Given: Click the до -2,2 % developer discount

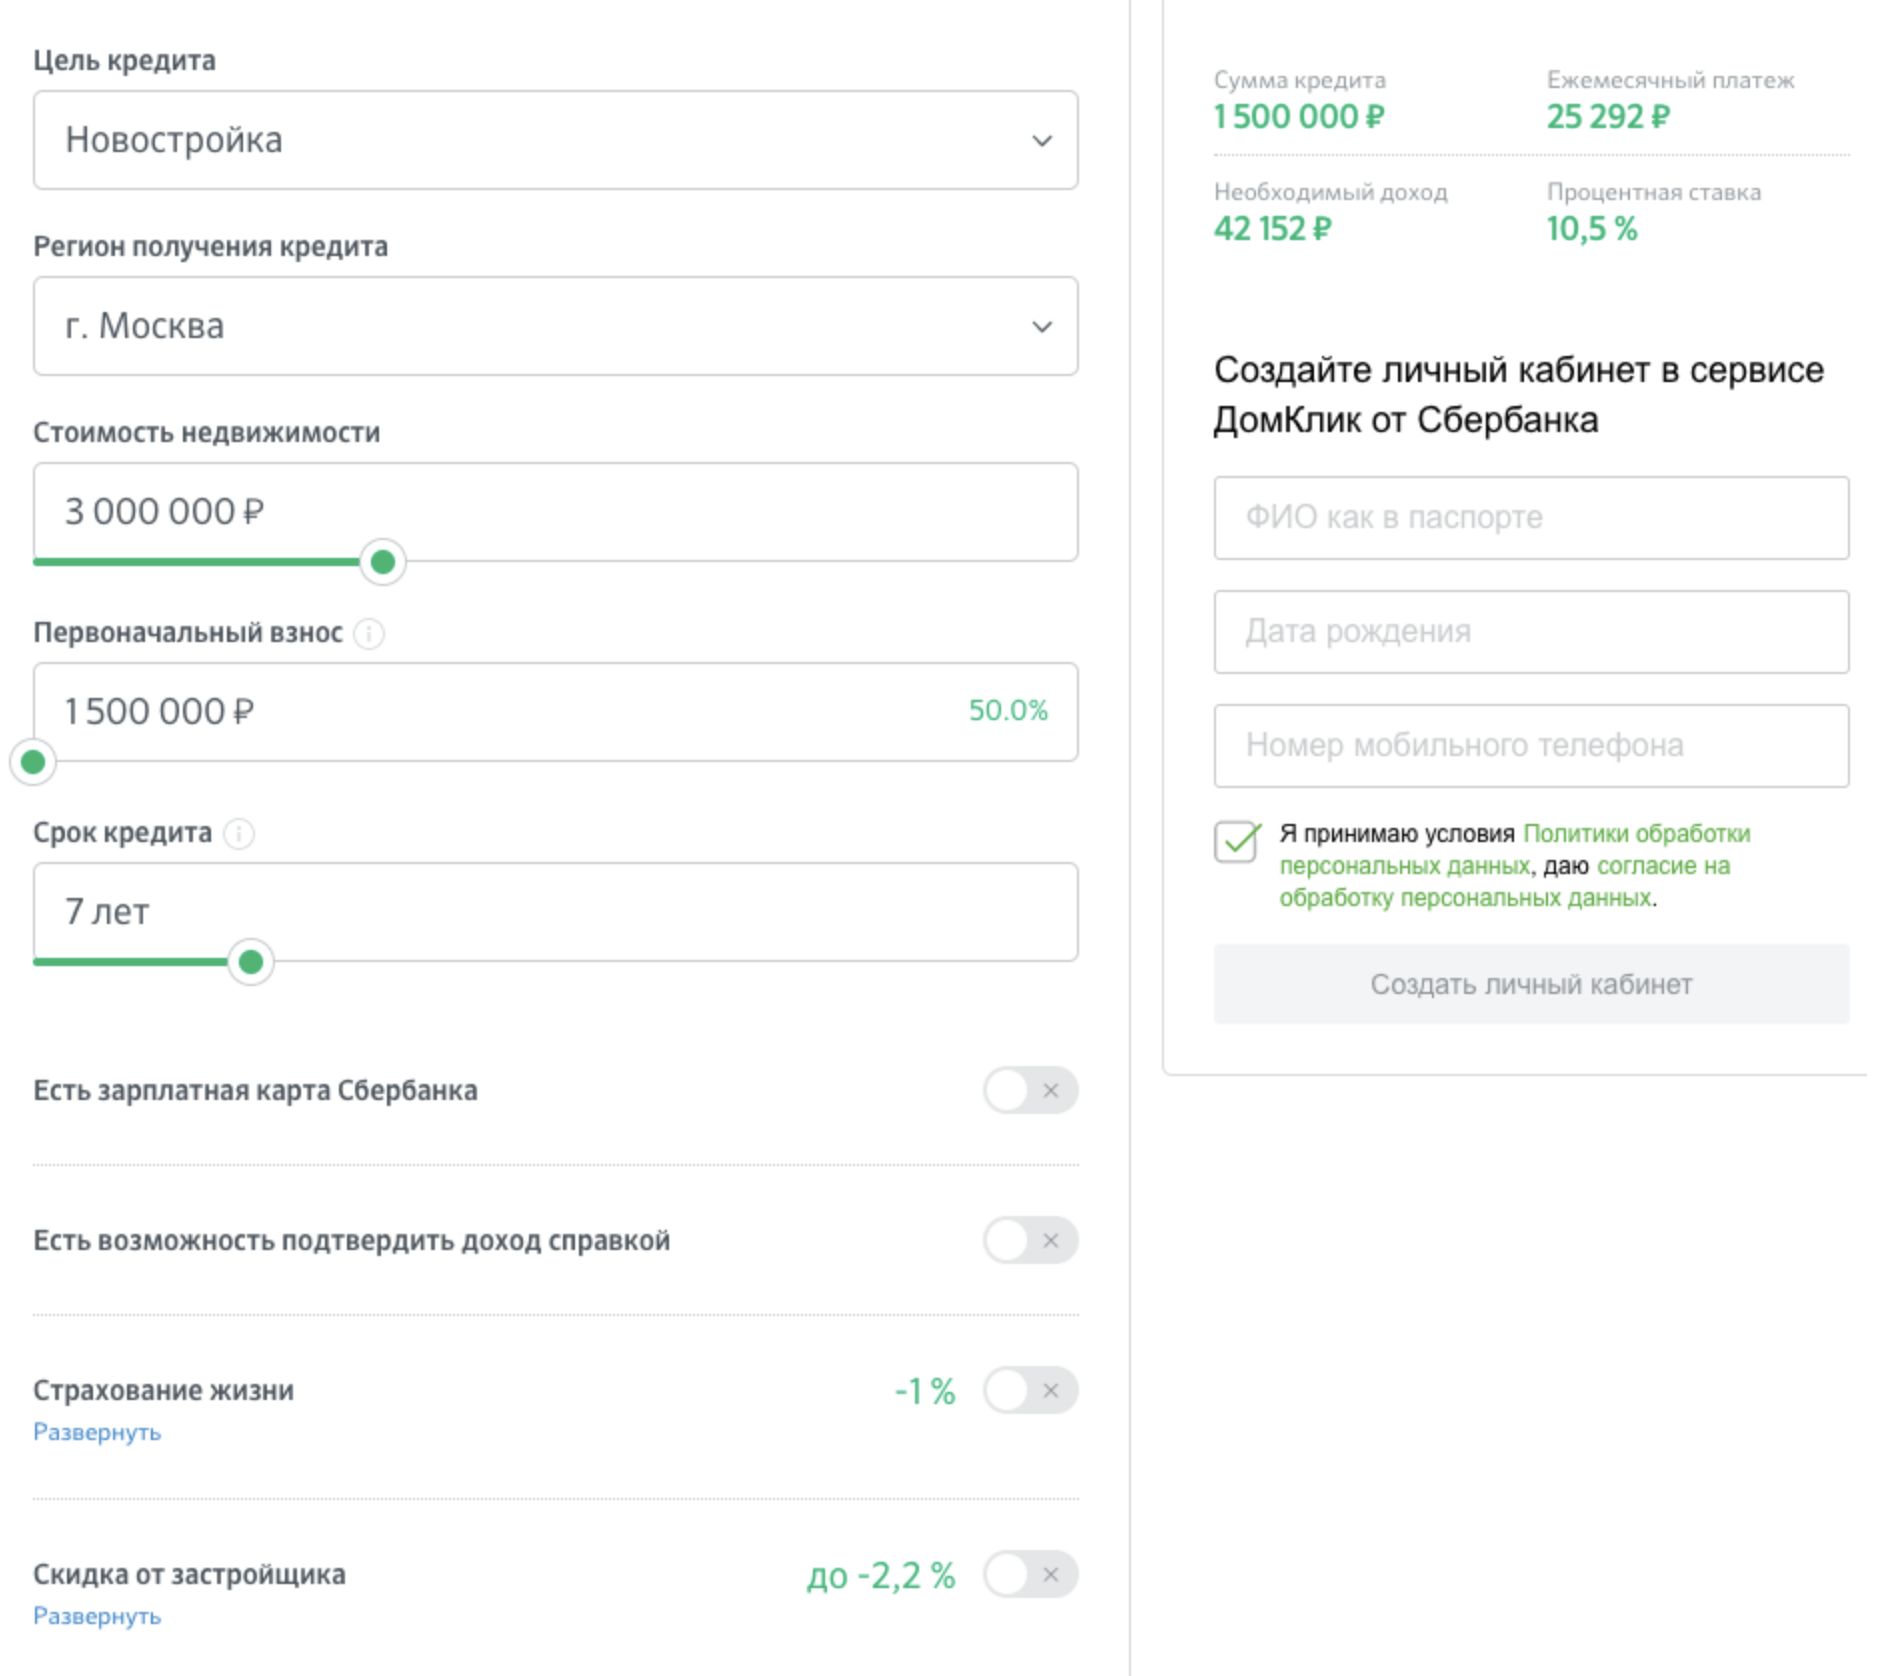Looking at the screenshot, I should [x=881, y=1576].
